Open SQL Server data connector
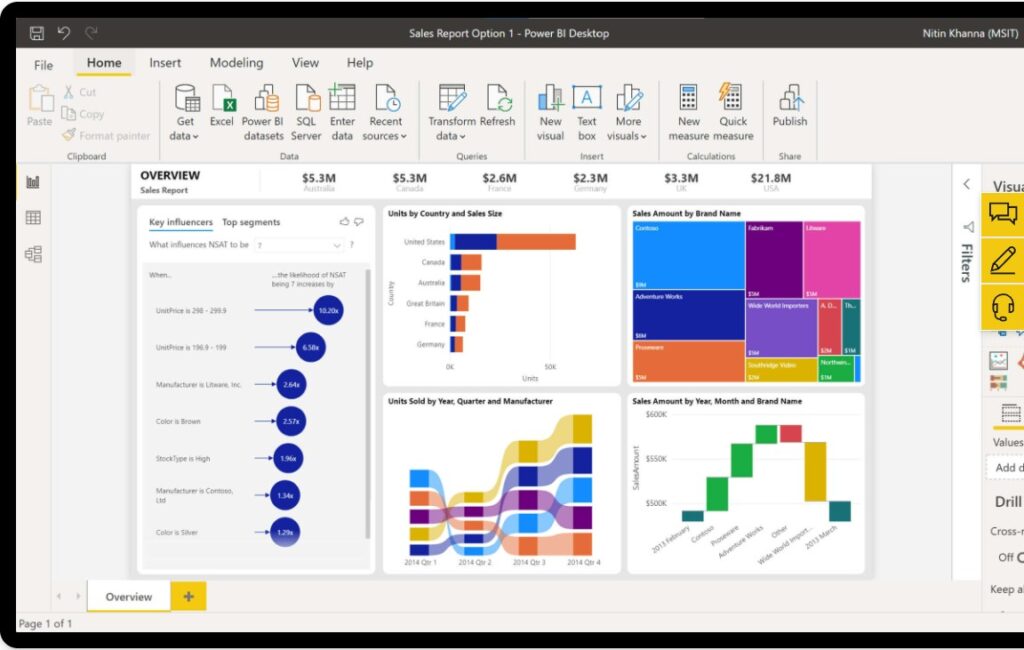This screenshot has width=1024, height=650. (306, 108)
